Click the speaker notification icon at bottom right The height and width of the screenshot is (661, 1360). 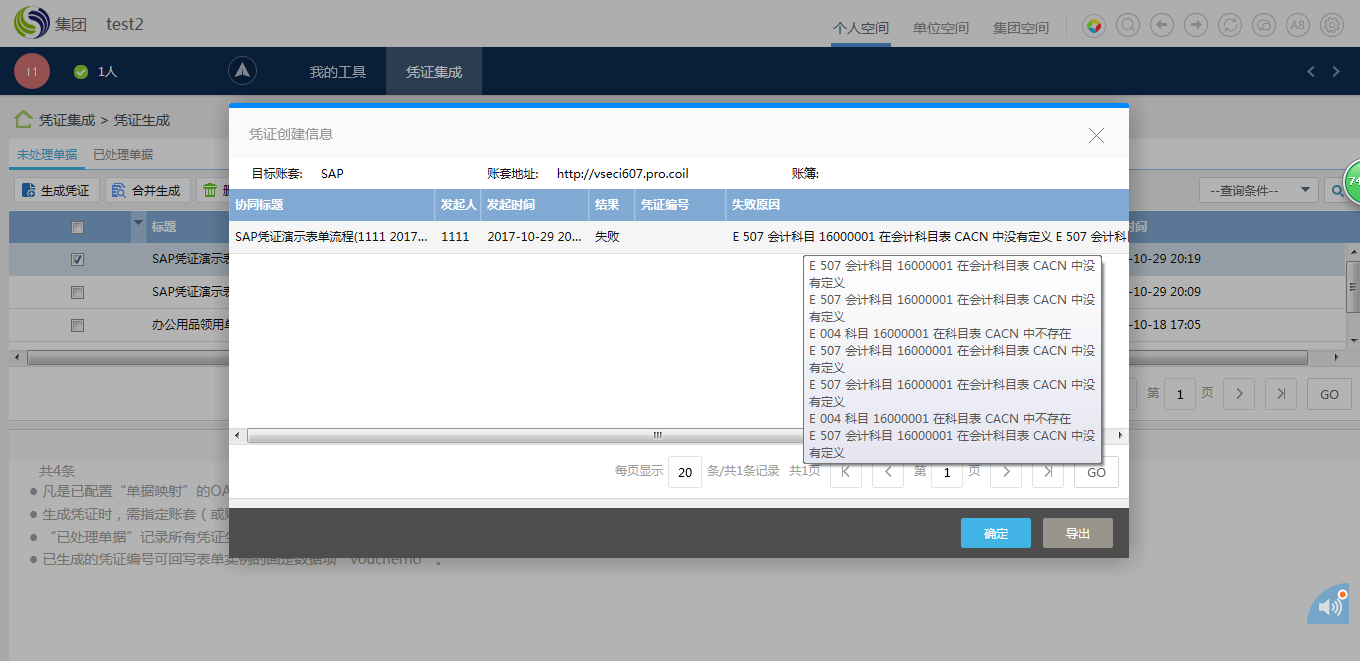(x=1329, y=604)
